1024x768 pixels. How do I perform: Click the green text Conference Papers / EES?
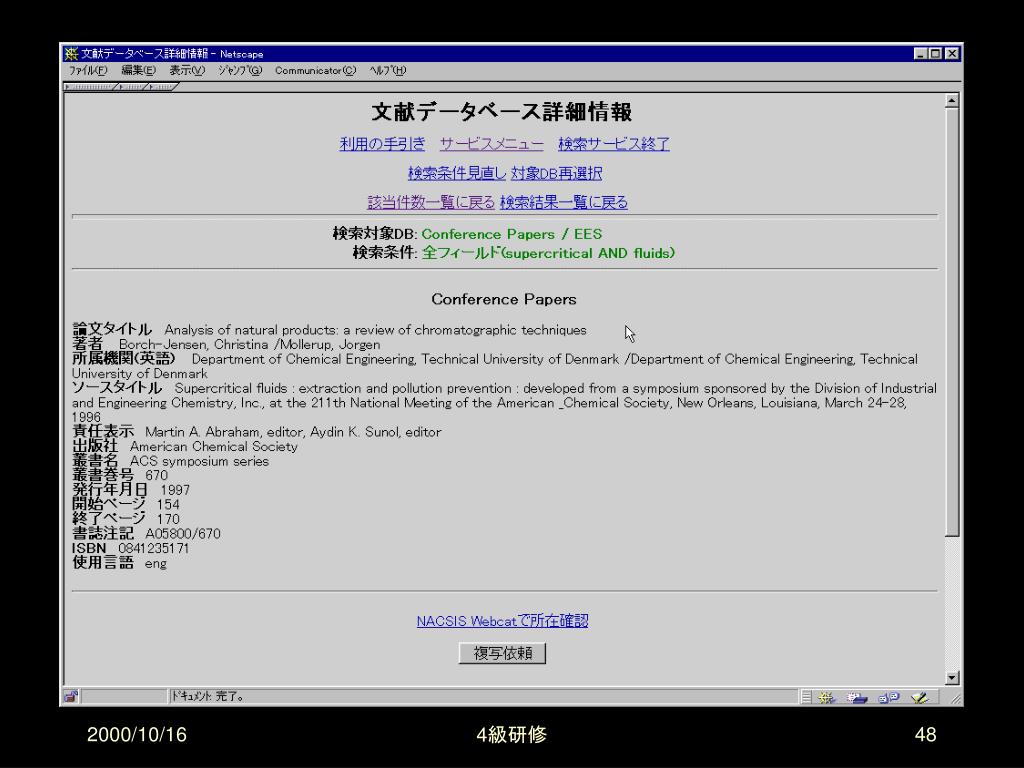click(512, 234)
